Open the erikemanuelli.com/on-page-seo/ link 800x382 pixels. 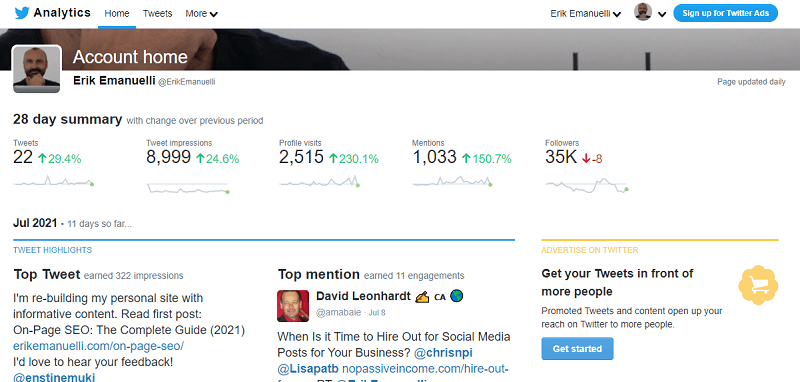98,346
